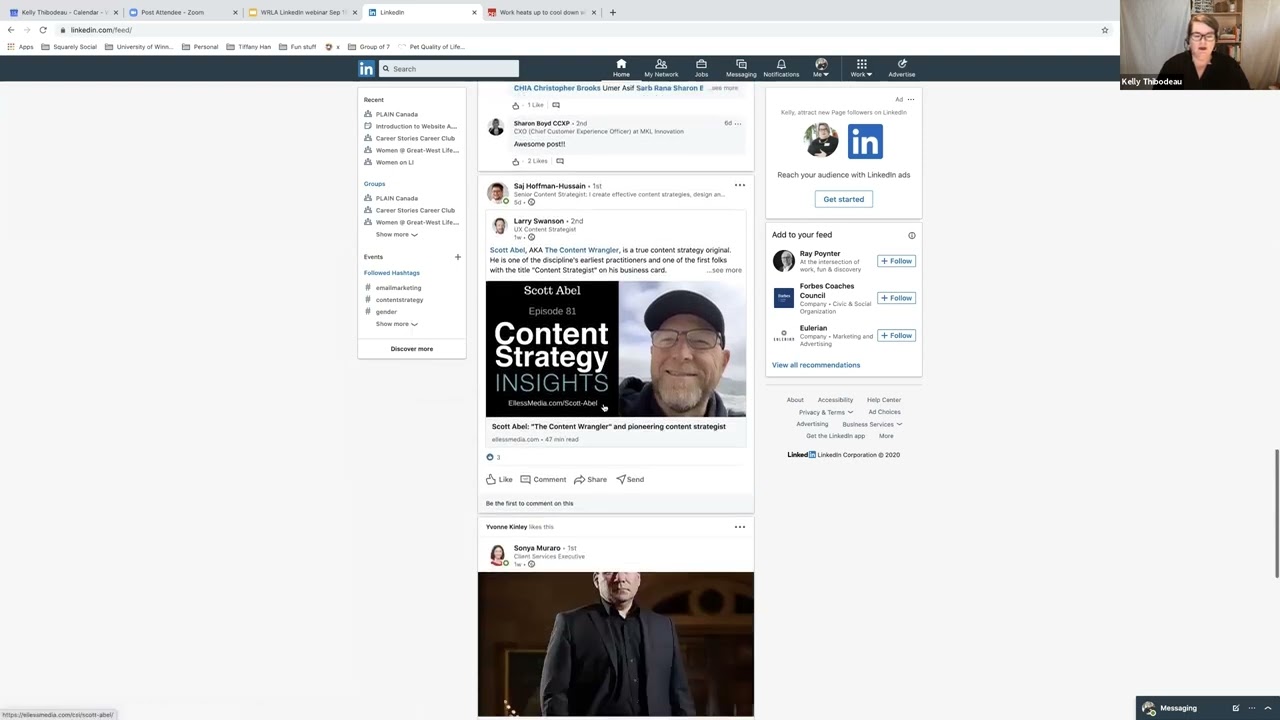Share the Scott Abel post
The height and width of the screenshot is (720, 1280).
click(x=590, y=479)
